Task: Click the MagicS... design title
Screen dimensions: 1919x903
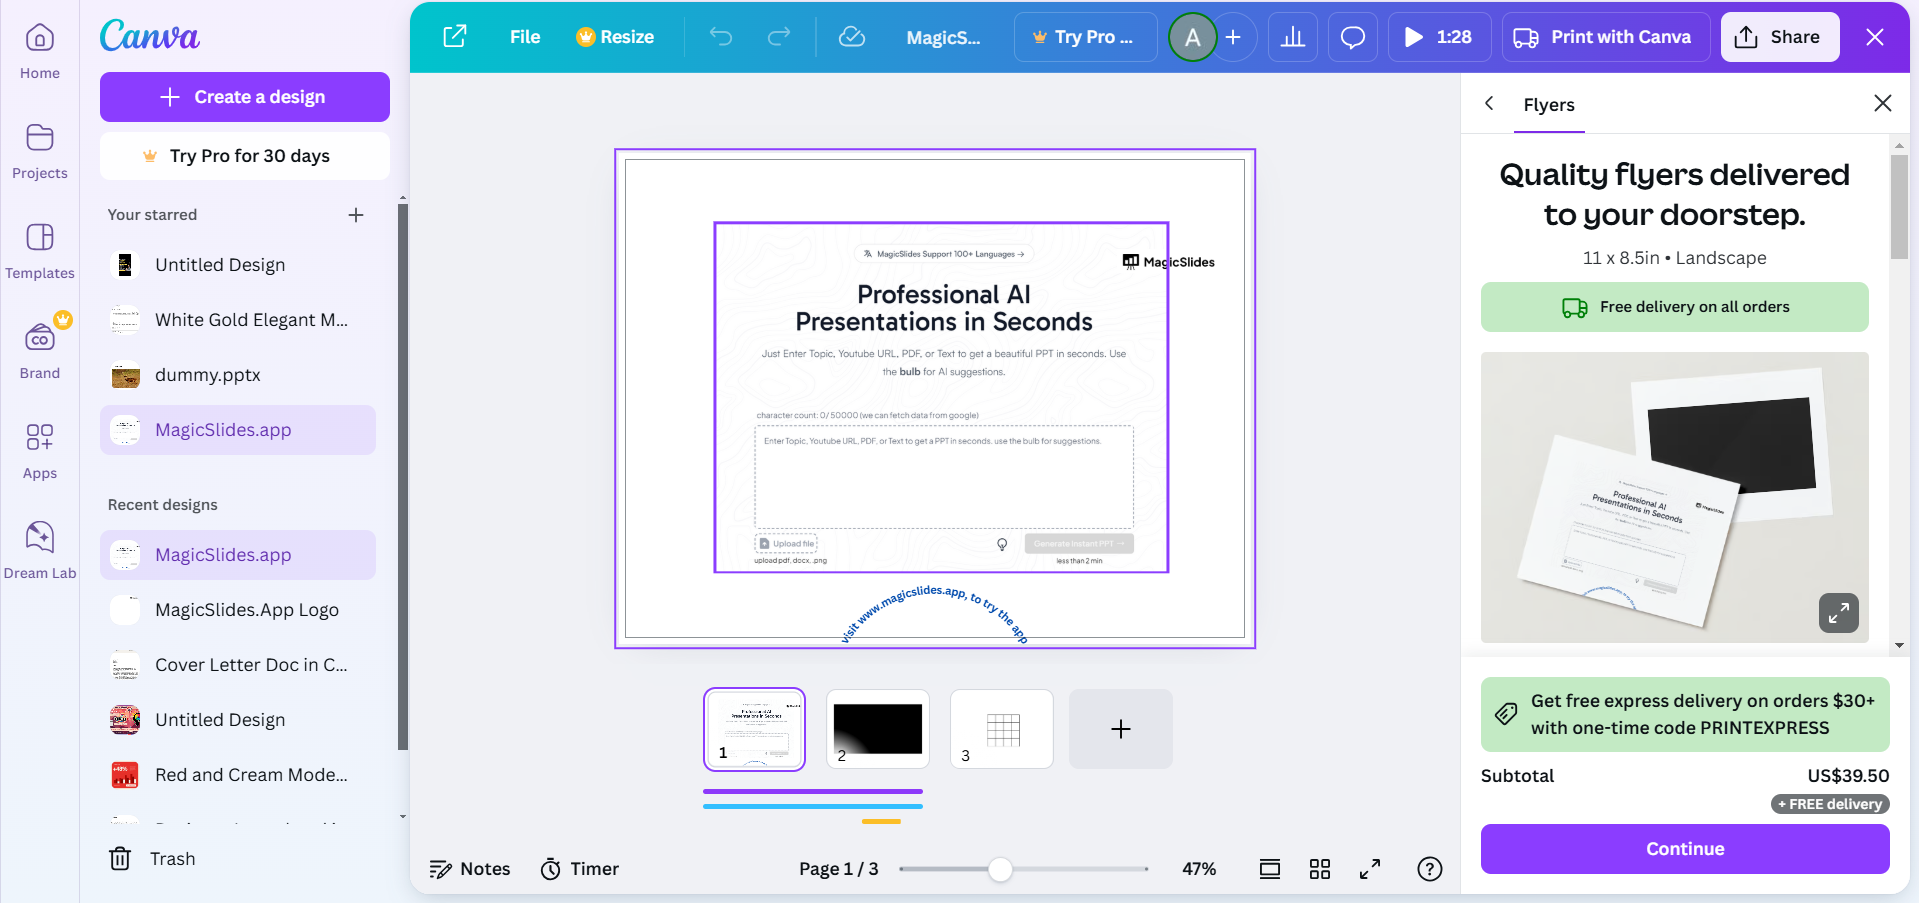Action: (943, 37)
